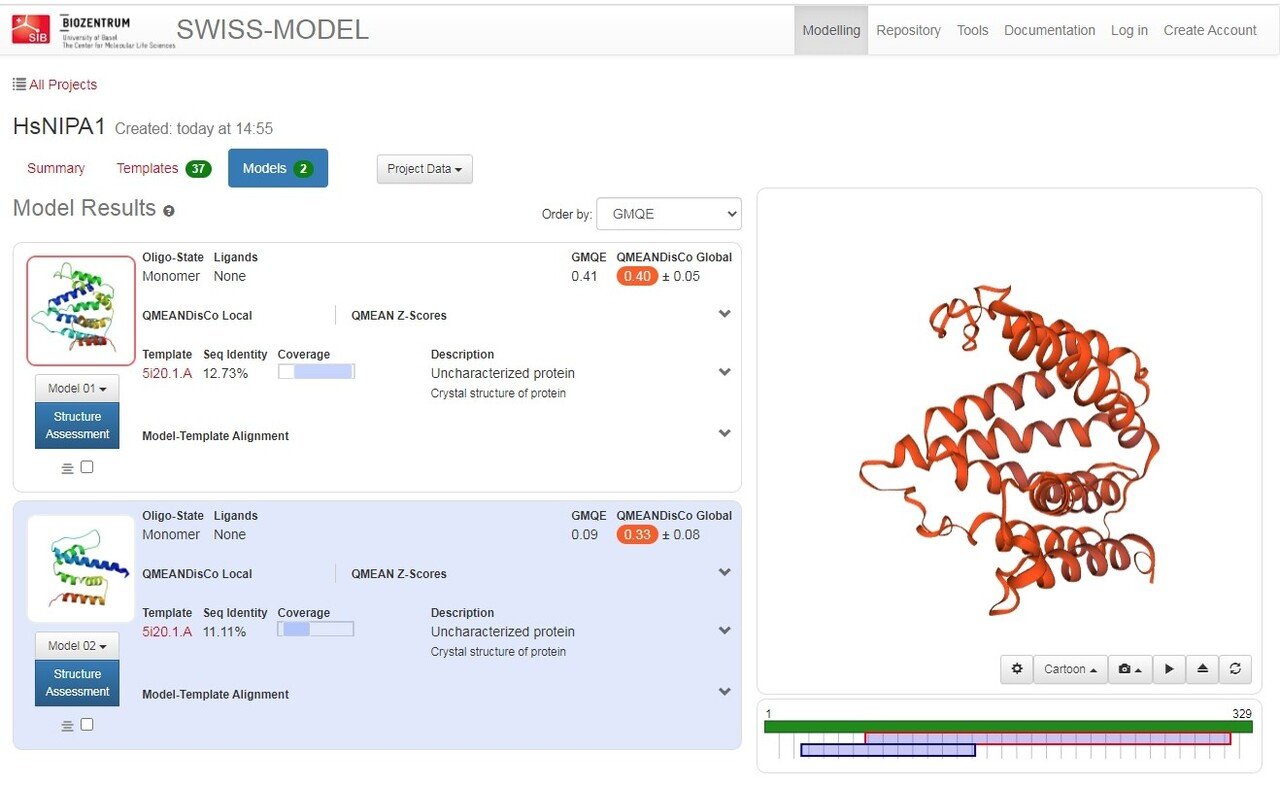Viewport: 1280px width, 786px height.
Task: Select the Model 01 structure thumbnail
Action: coord(81,310)
